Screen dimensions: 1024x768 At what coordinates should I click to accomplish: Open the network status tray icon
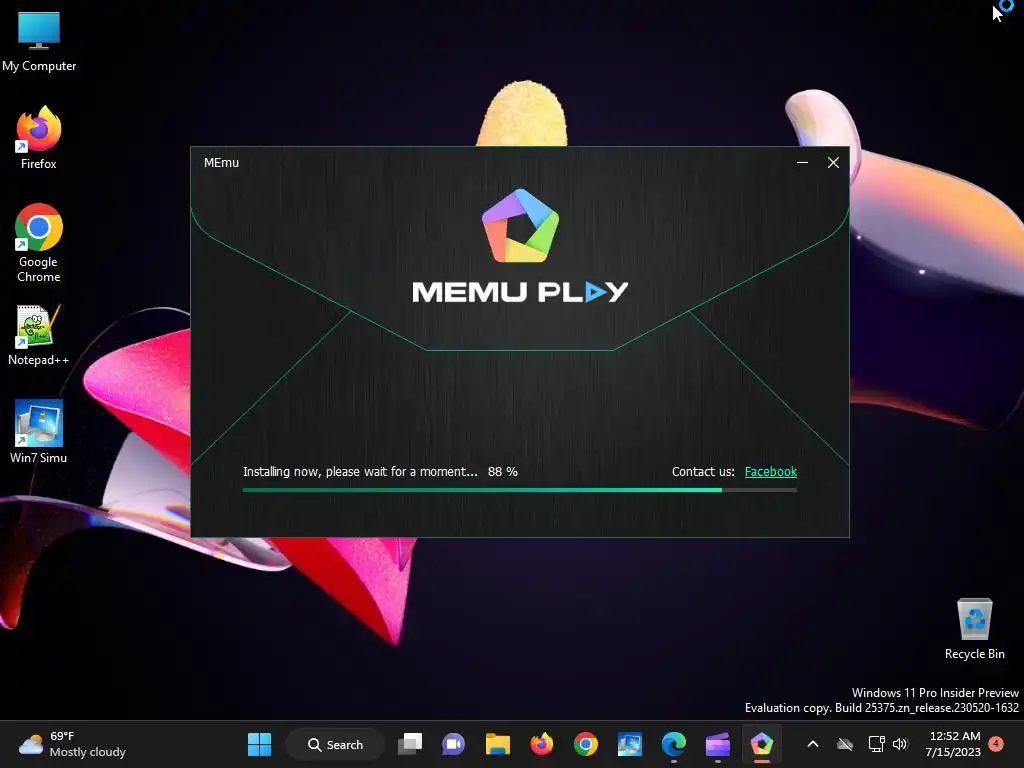point(876,744)
